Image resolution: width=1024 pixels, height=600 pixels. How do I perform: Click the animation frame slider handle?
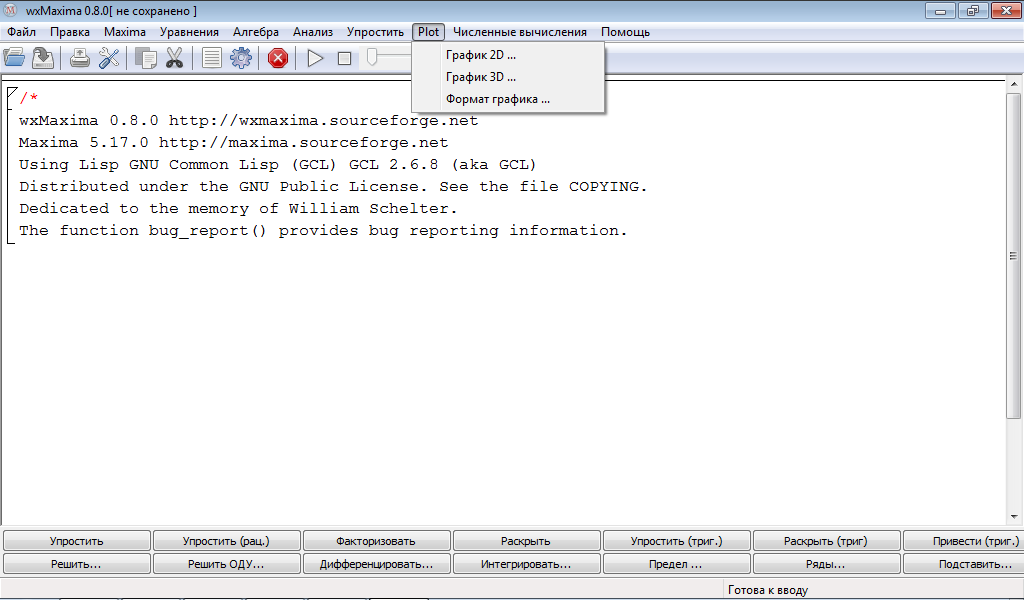click(372, 57)
